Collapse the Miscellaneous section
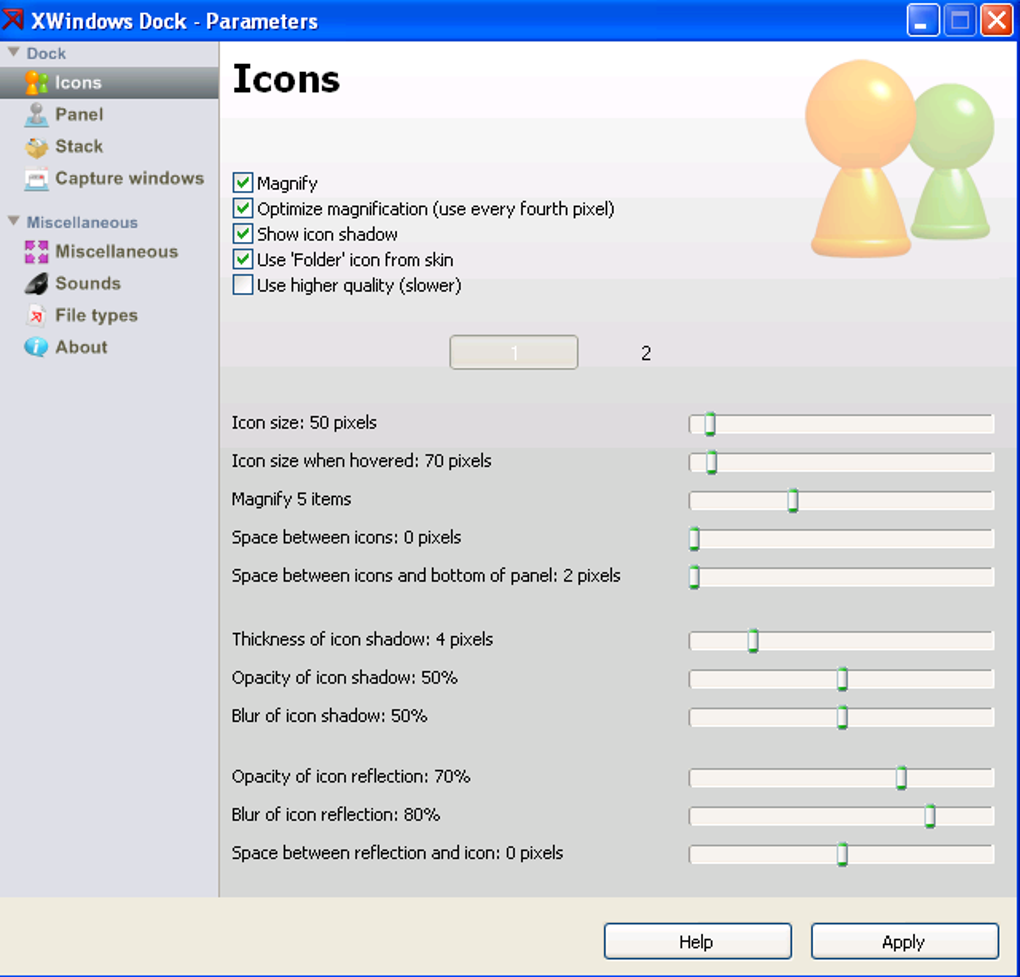 pos(13,221)
